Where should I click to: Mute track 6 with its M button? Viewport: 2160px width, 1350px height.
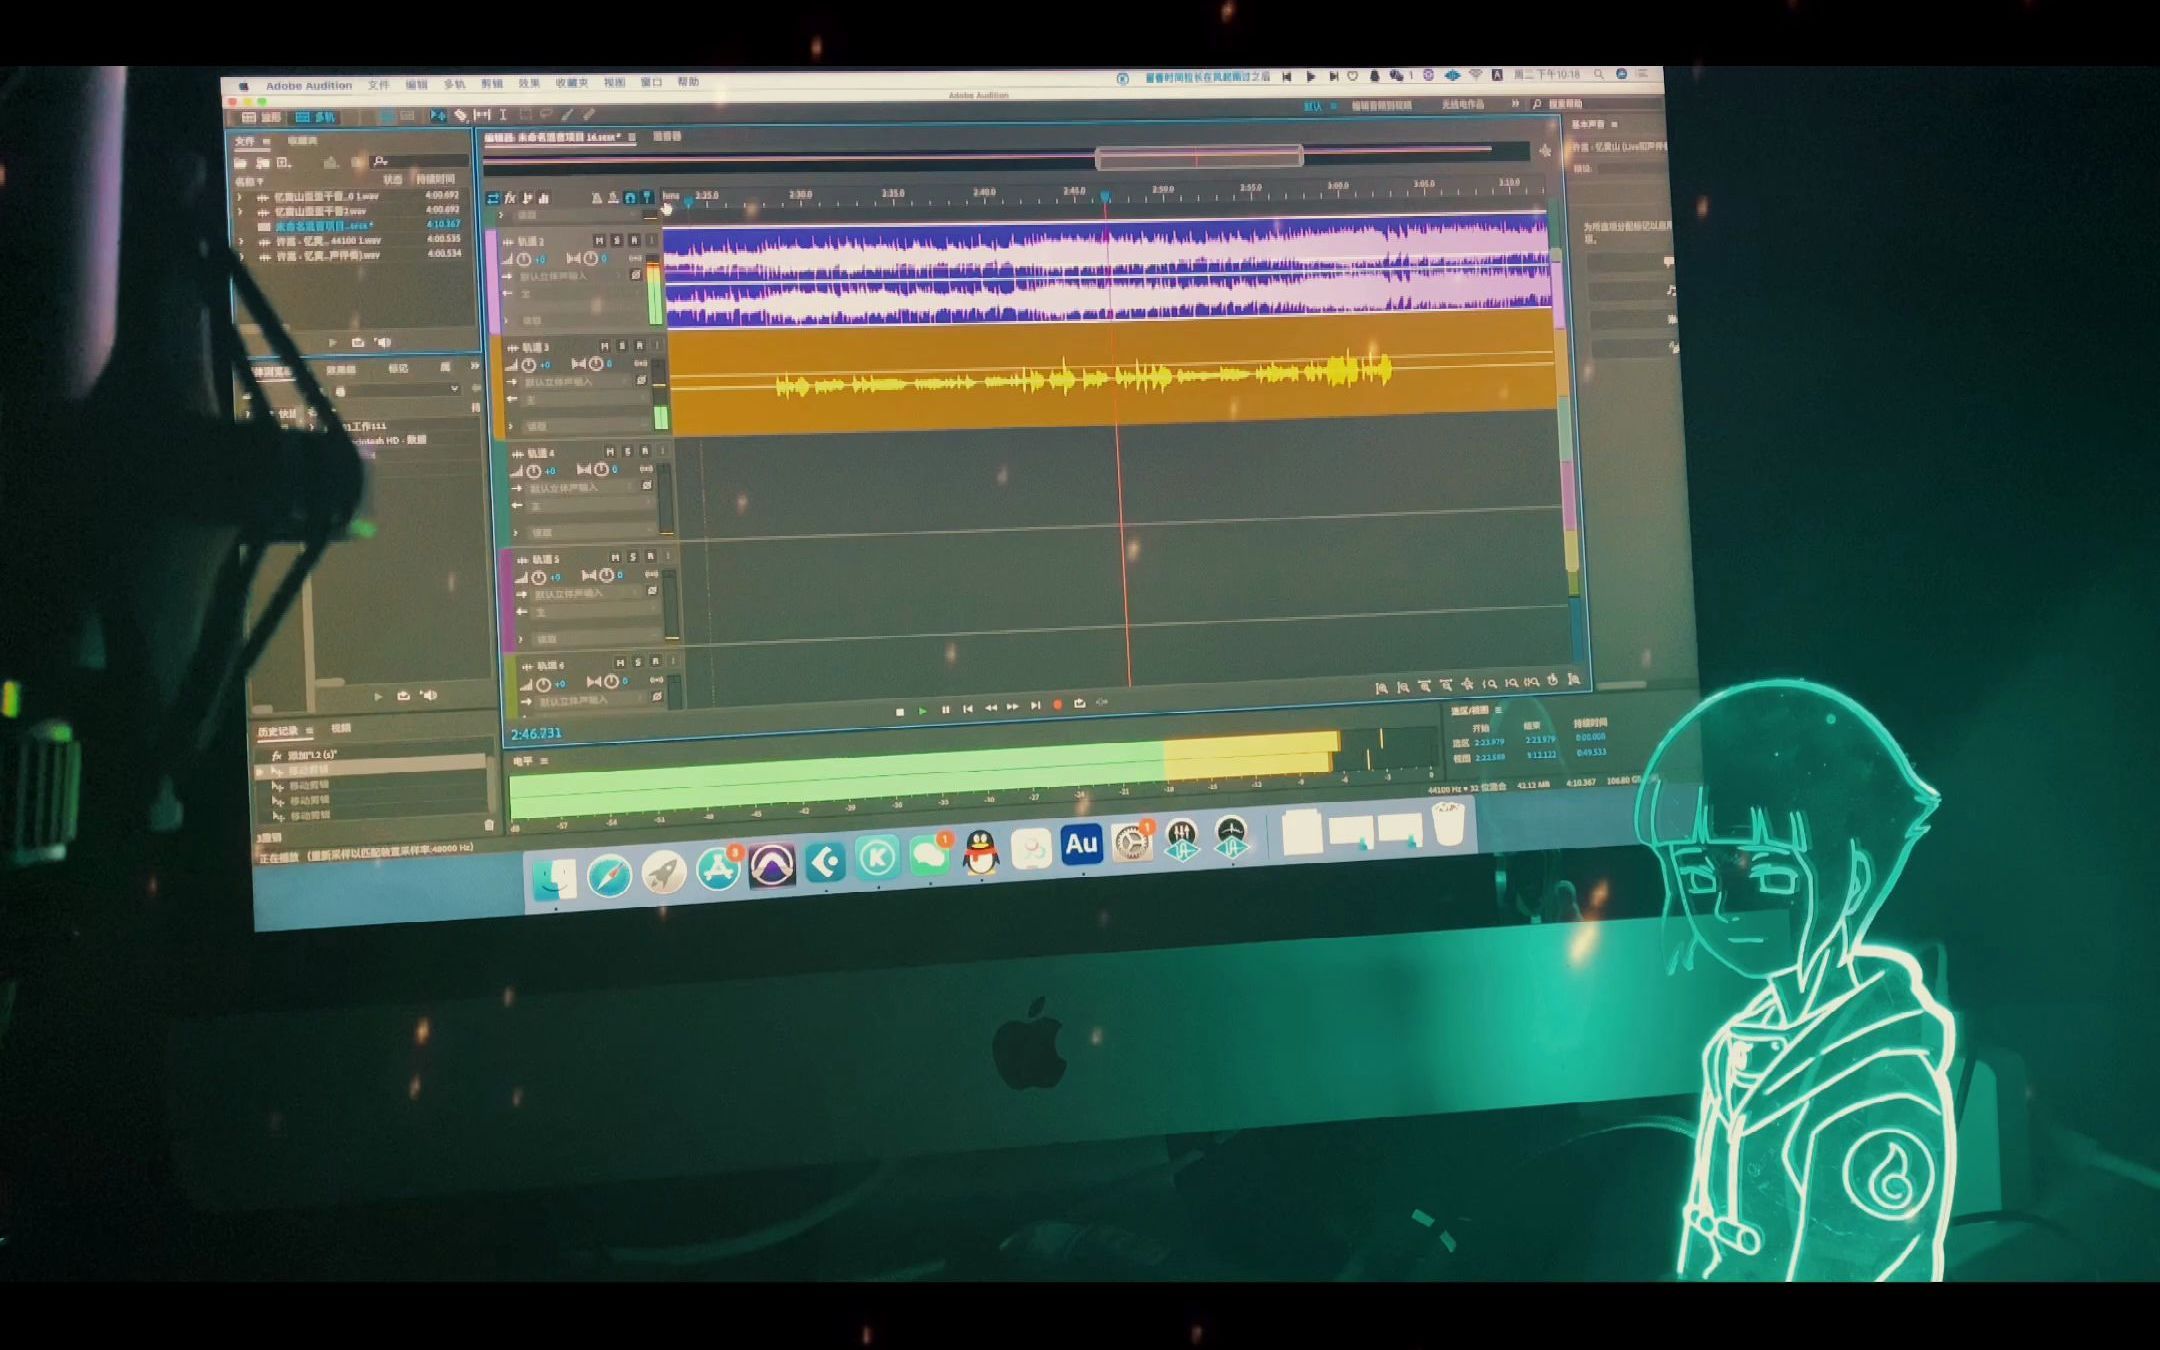[620, 663]
